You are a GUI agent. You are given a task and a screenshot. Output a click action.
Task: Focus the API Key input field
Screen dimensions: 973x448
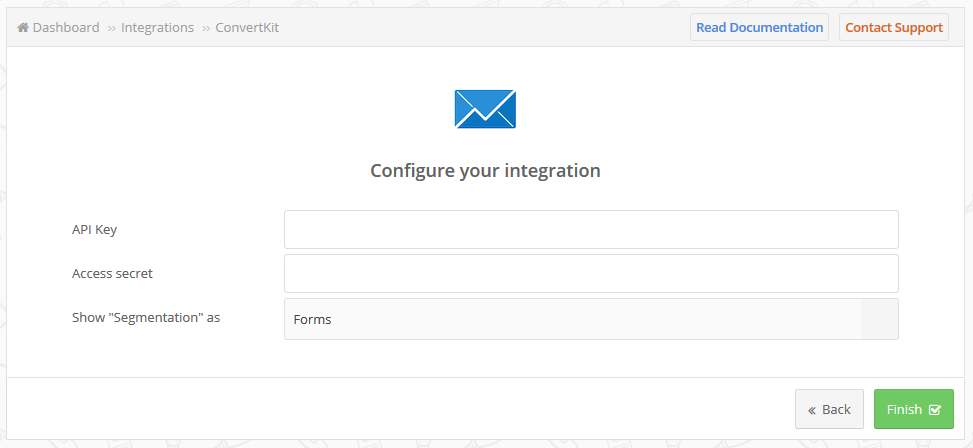[591, 230]
